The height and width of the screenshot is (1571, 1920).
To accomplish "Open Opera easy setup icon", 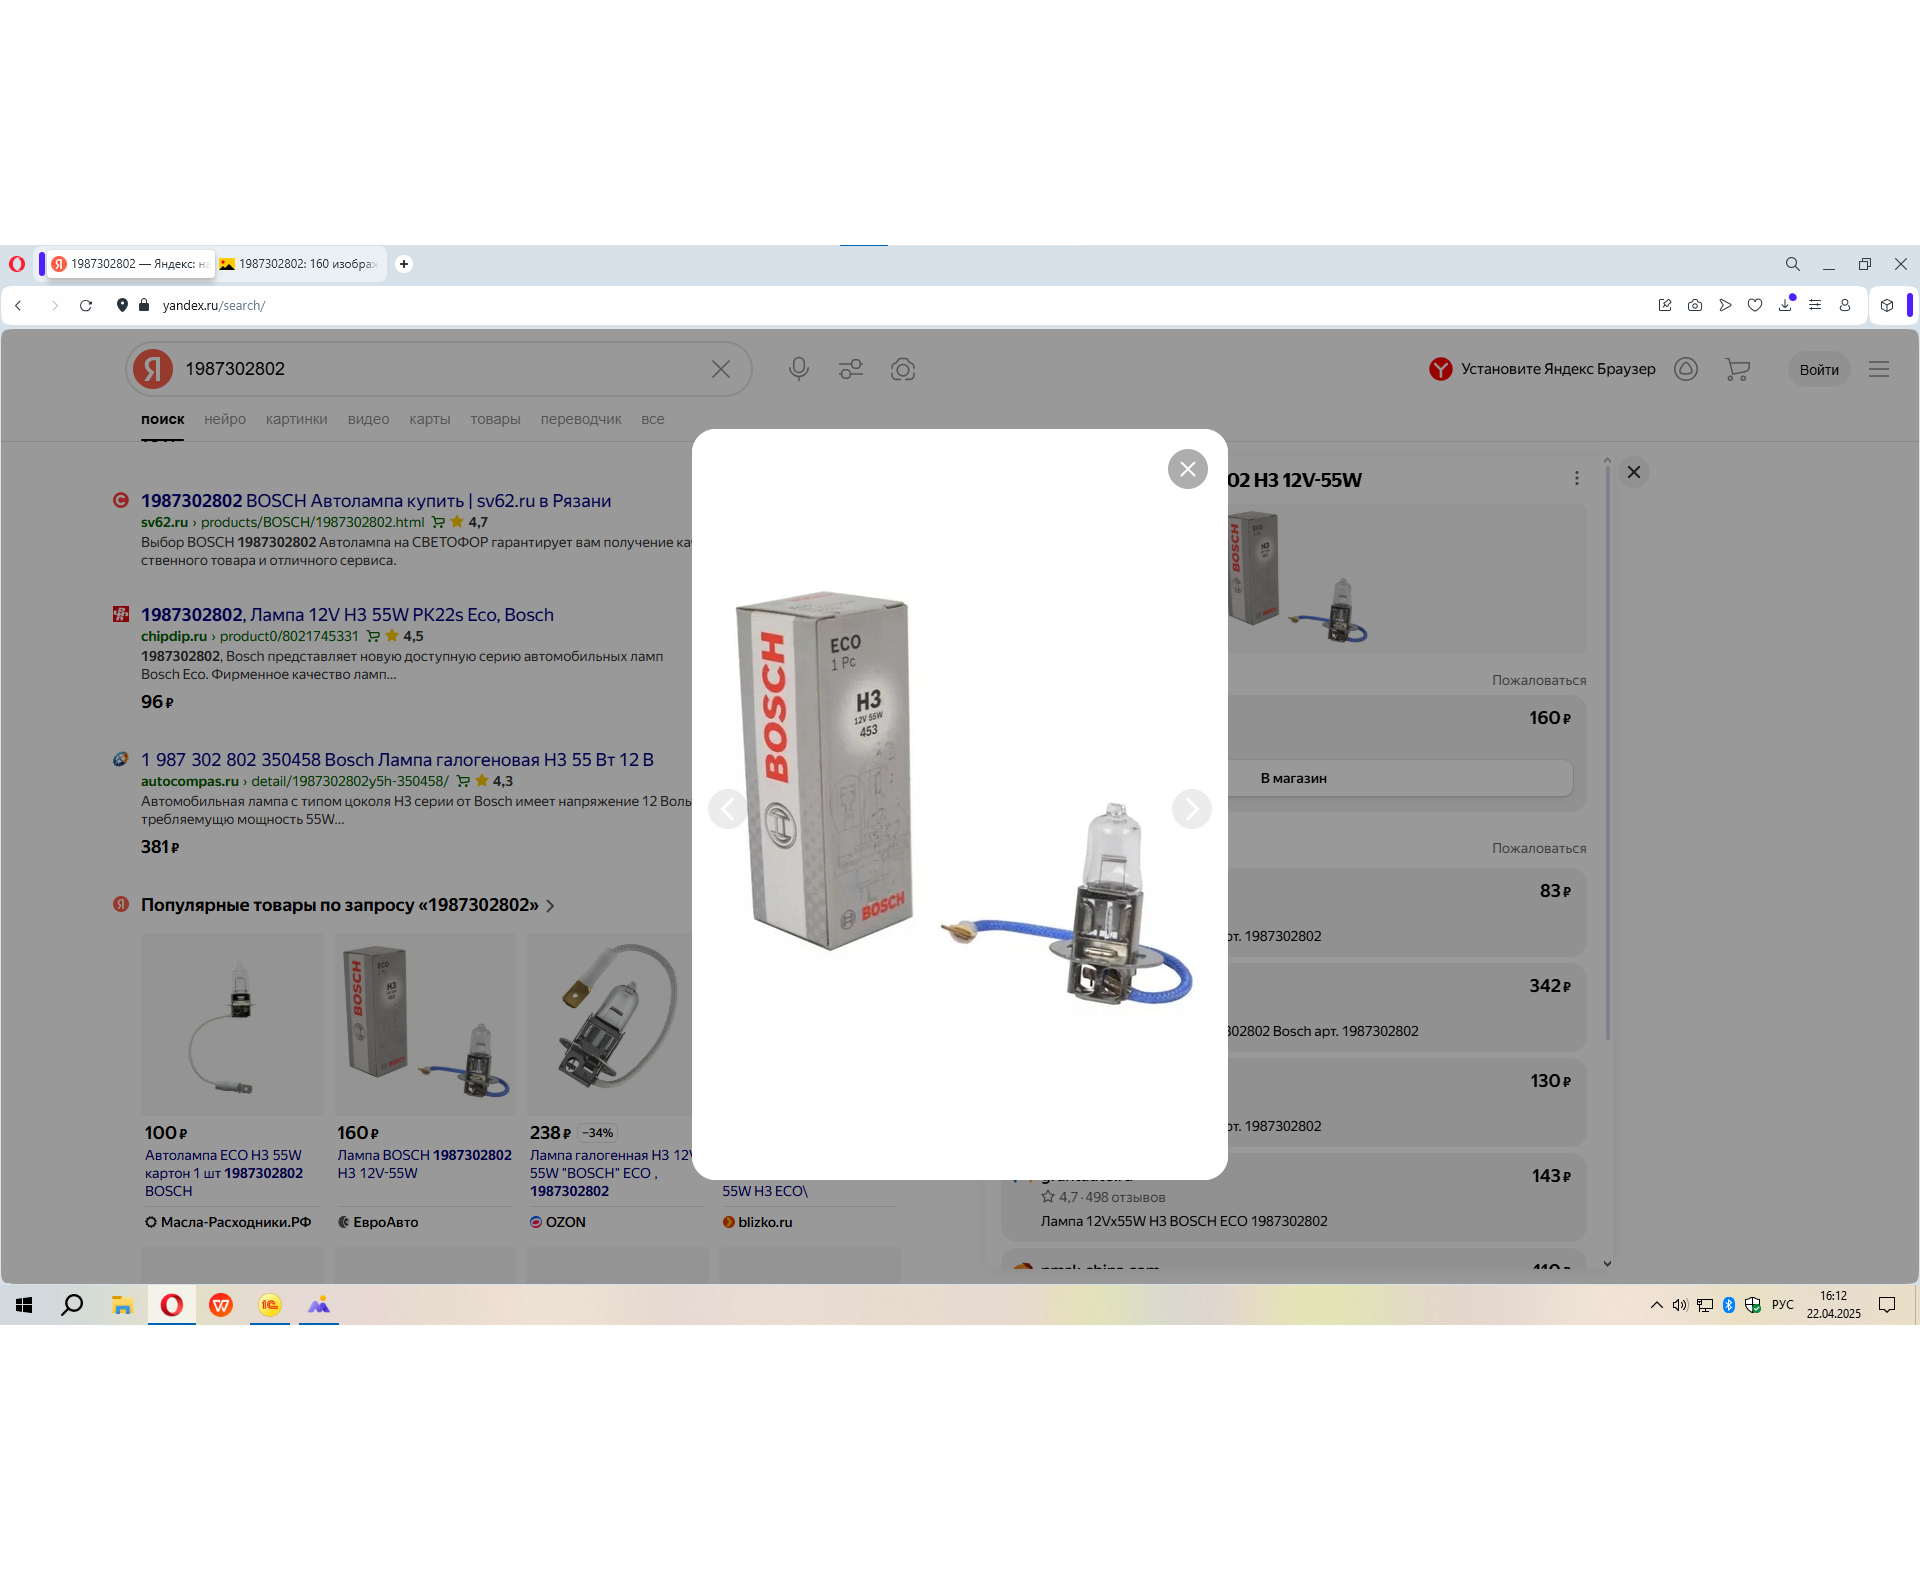I will pos(1815,305).
